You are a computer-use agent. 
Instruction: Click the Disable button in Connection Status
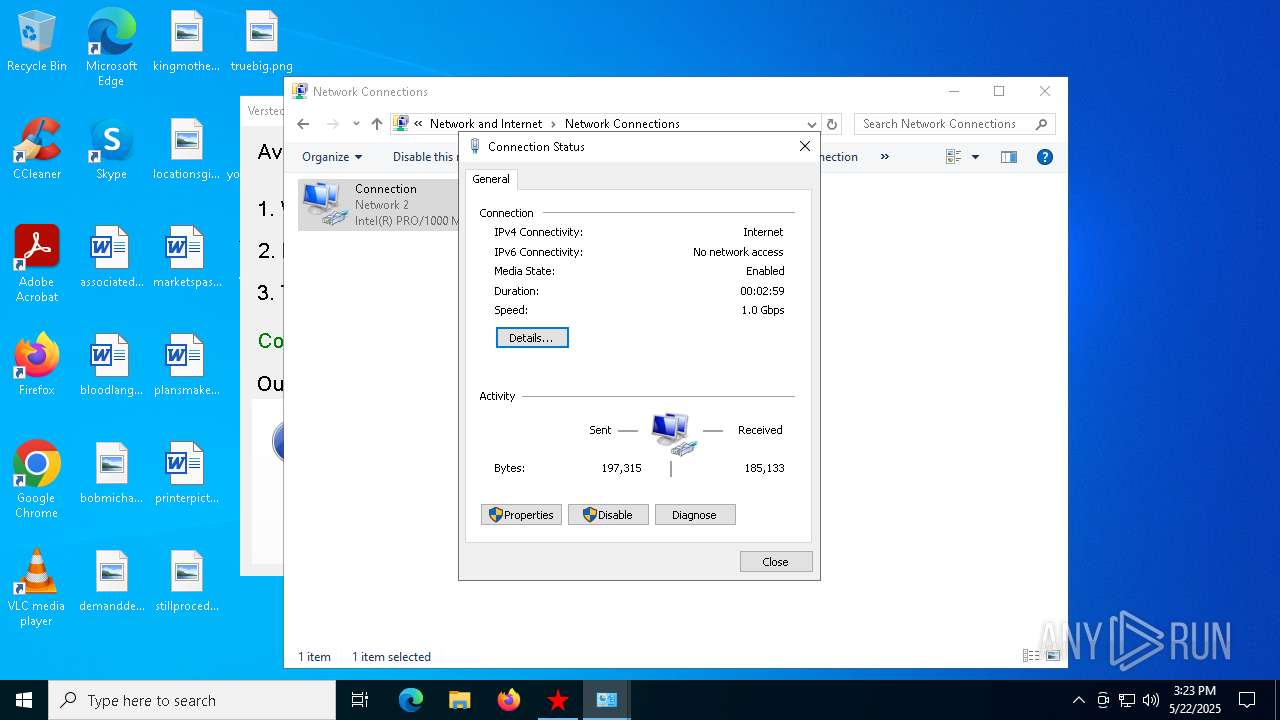pos(608,515)
